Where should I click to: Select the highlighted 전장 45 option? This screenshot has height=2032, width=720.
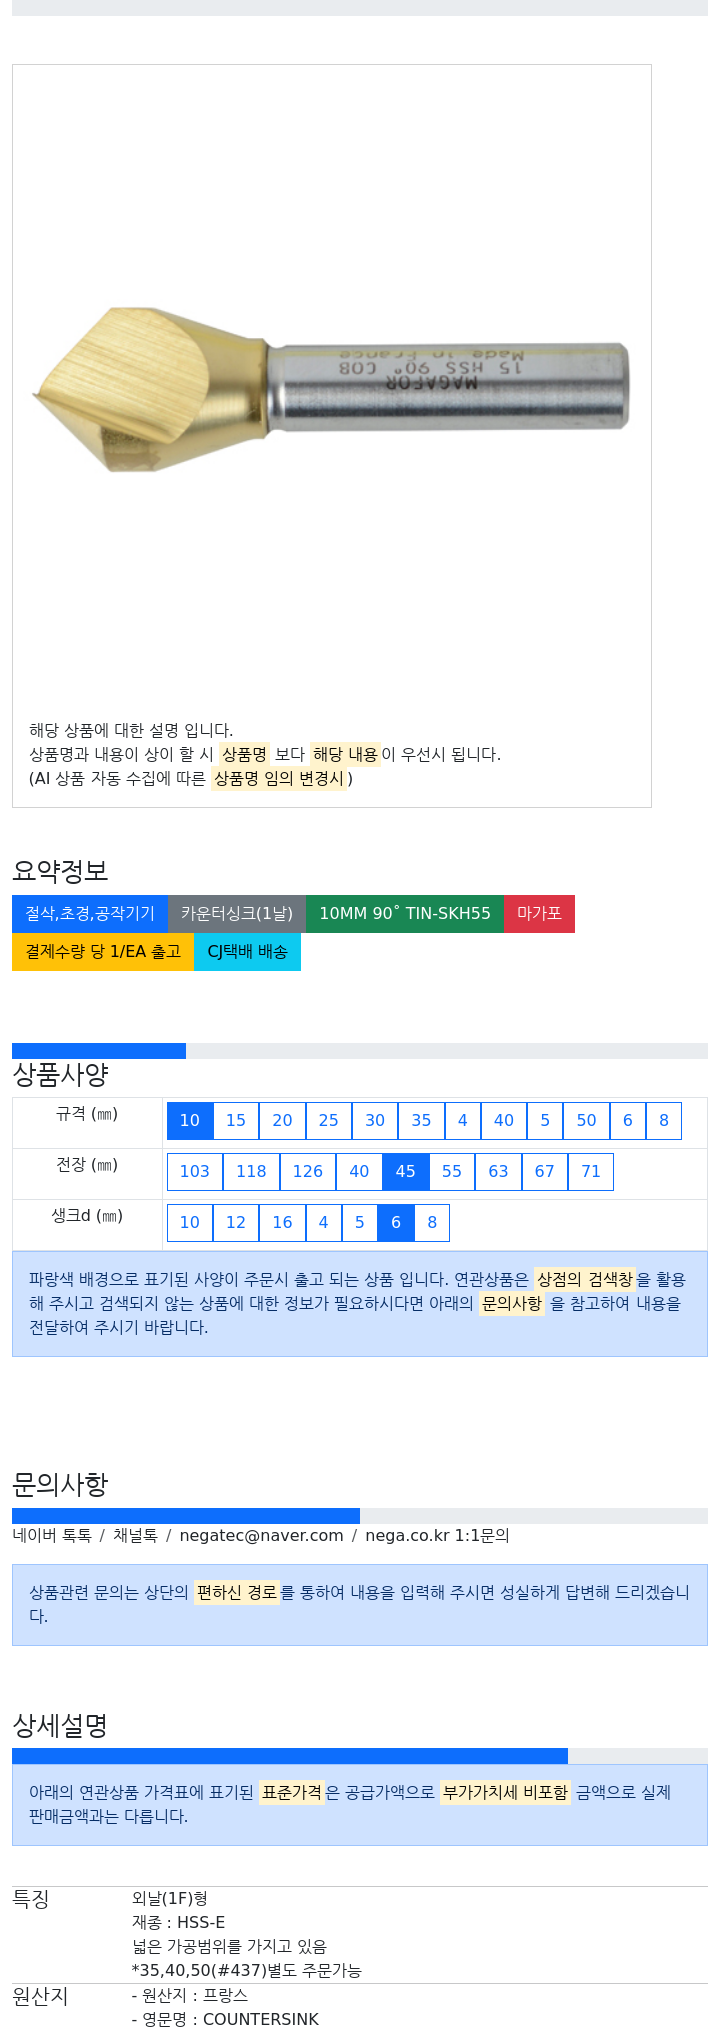pos(405,1172)
